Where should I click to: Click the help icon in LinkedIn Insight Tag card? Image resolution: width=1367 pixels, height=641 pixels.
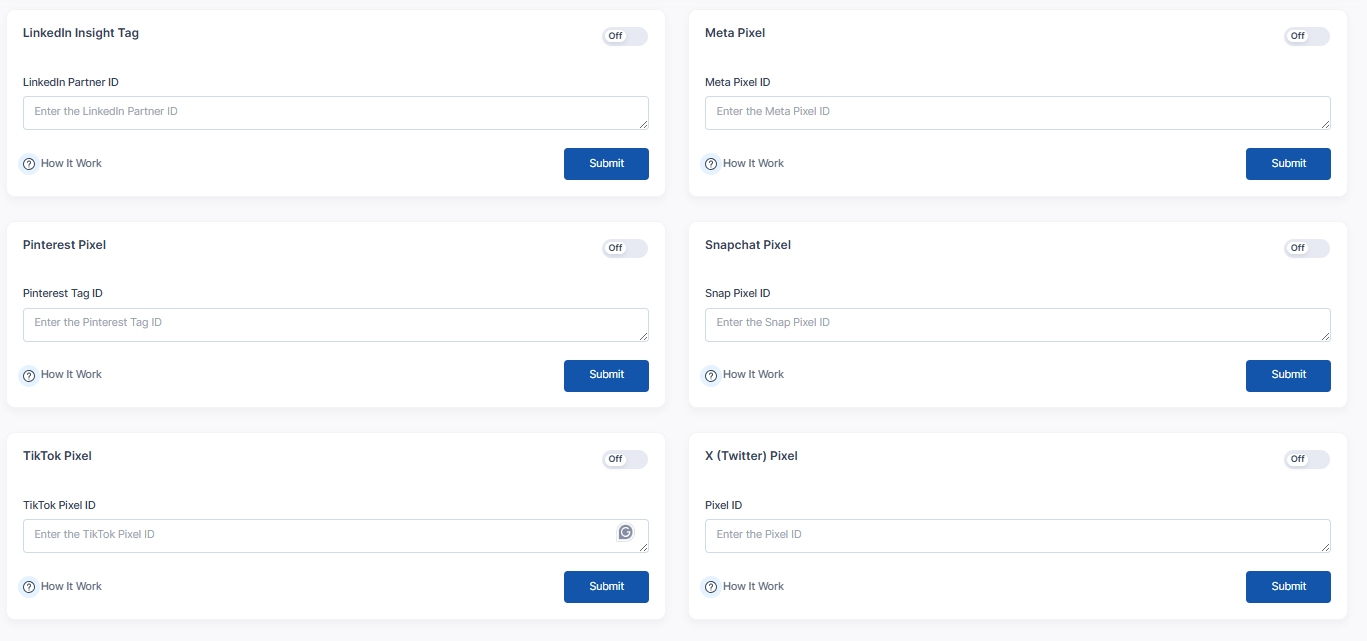point(29,164)
